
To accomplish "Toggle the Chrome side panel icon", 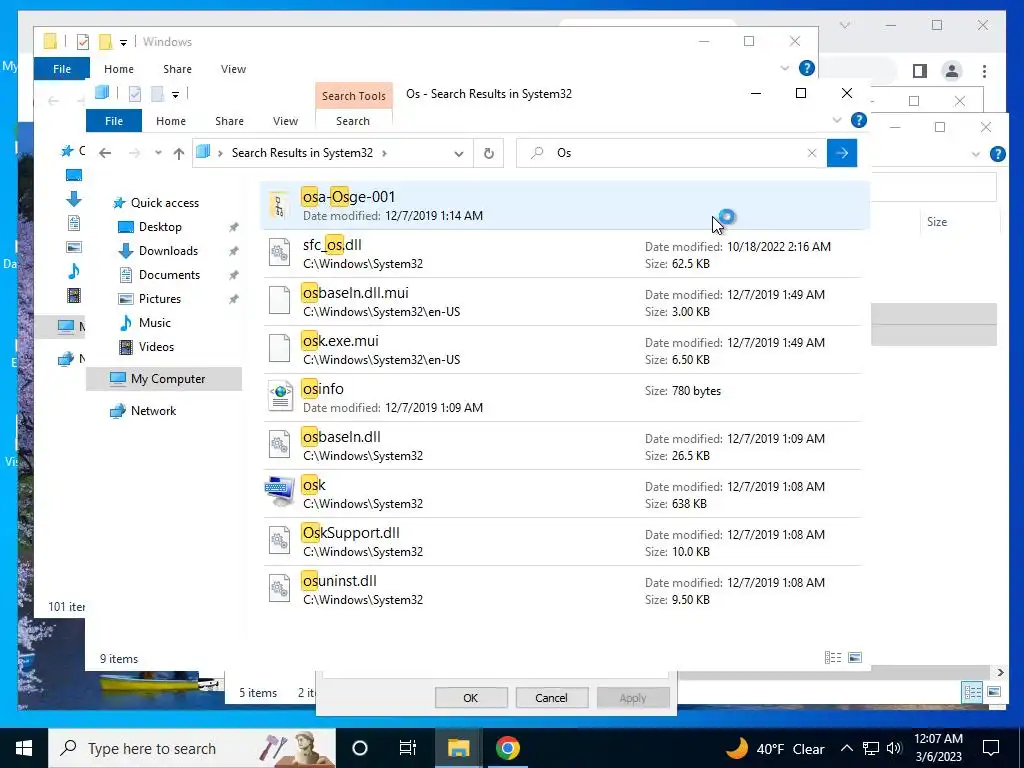I will (x=920, y=71).
